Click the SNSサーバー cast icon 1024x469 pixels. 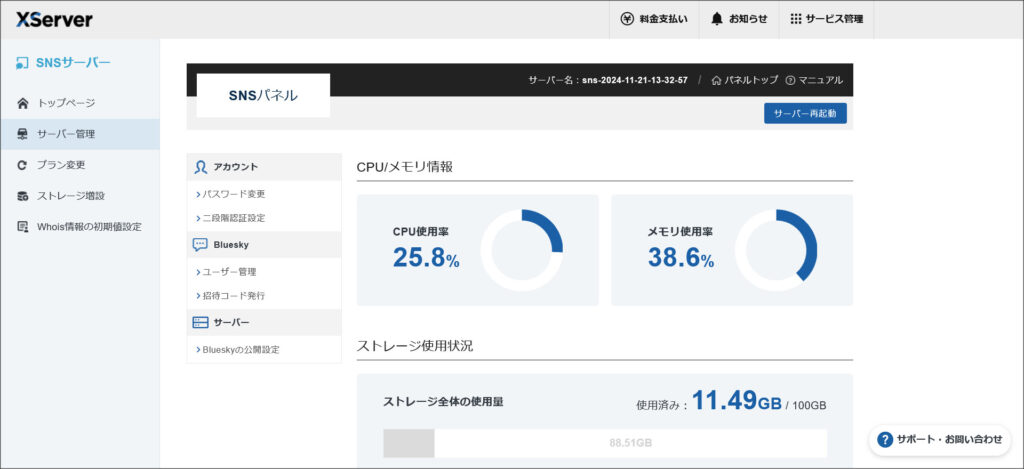click(x=23, y=63)
